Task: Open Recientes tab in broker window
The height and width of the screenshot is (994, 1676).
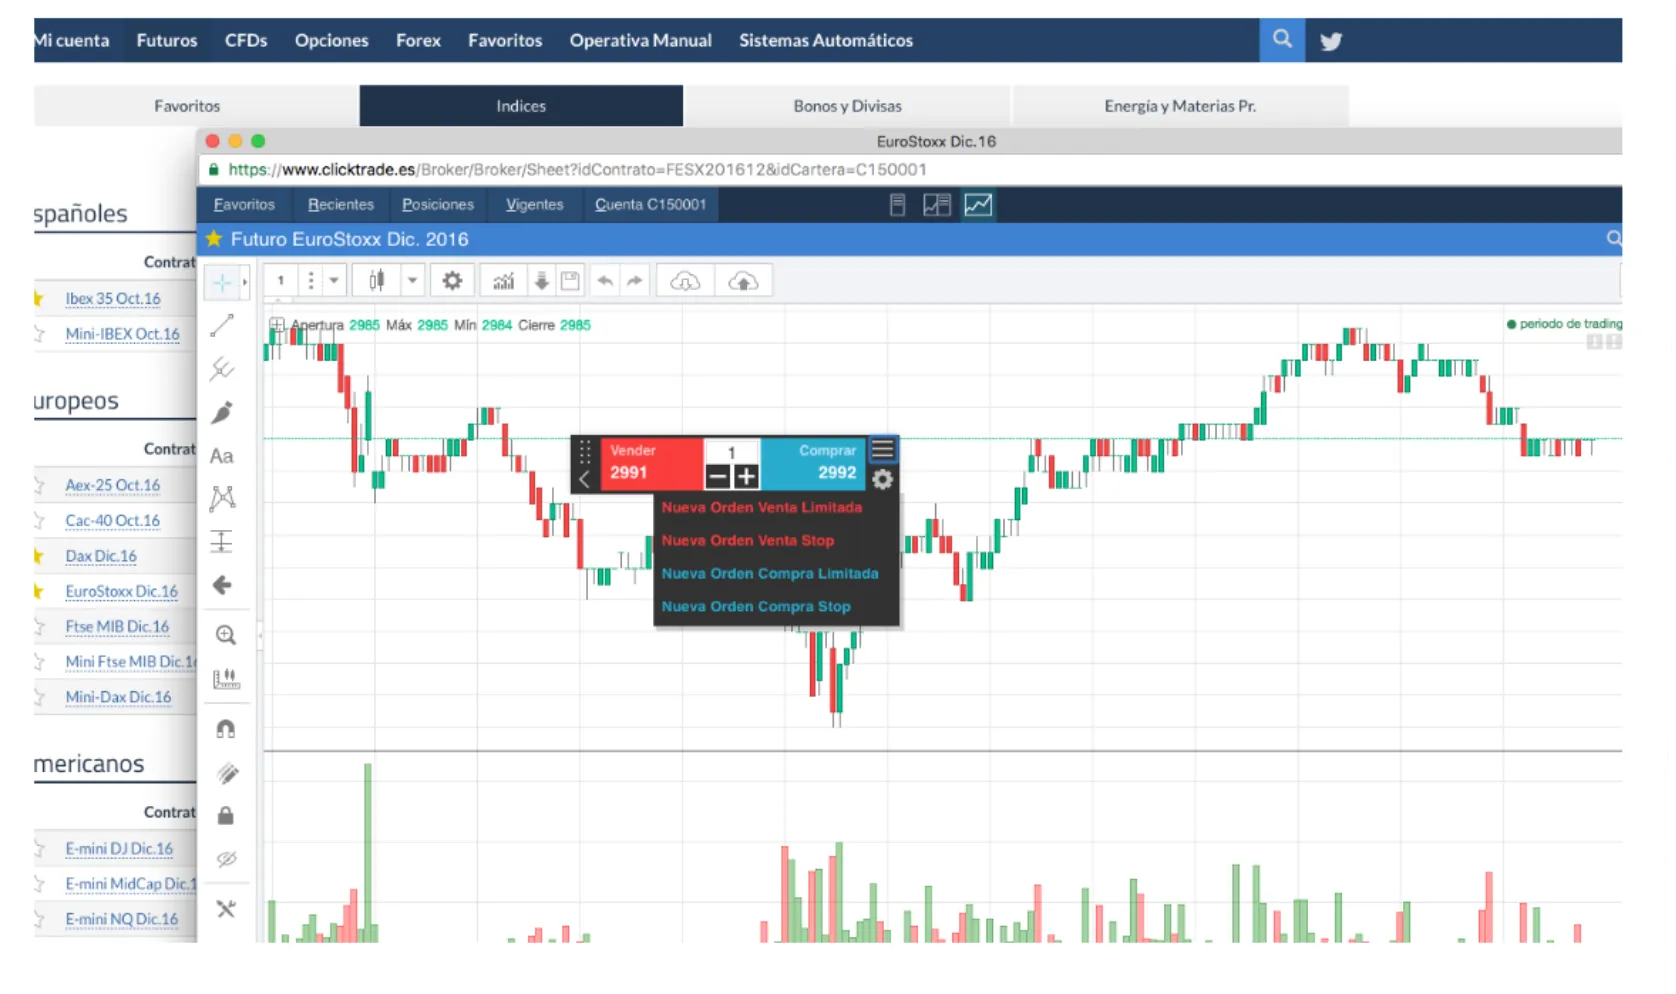Action: point(341,204)
